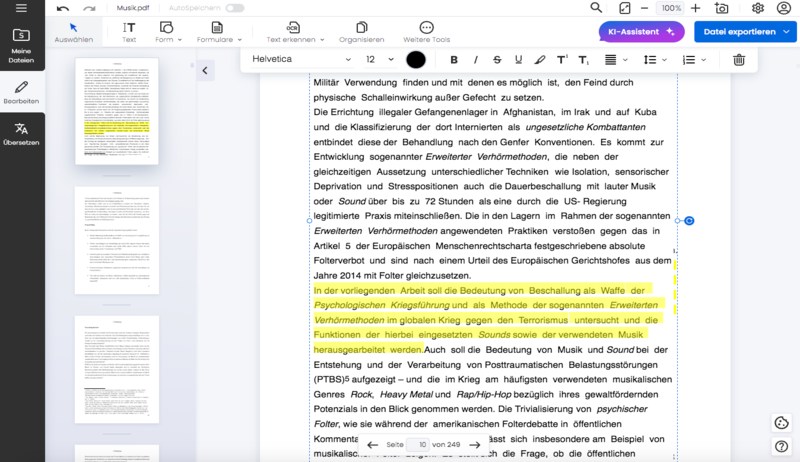
Task: Click the text 'von 249'
Action: click(x=446, y=445)
